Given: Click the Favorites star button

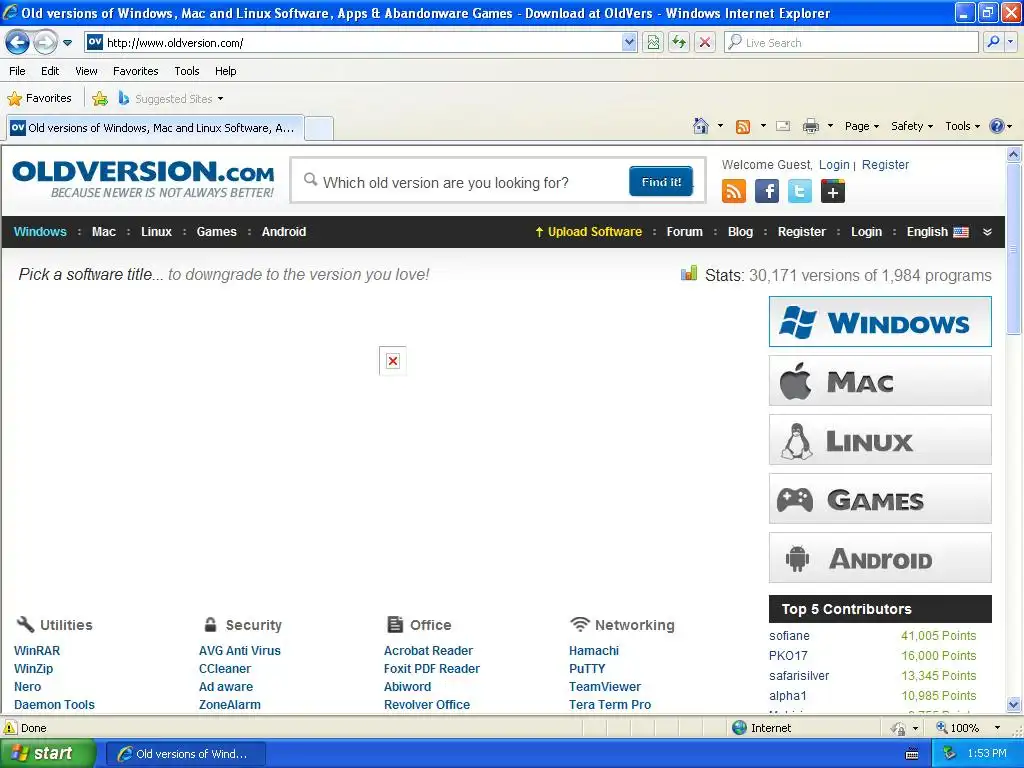Looking at the screenshot, I should [x=39, y=99].
